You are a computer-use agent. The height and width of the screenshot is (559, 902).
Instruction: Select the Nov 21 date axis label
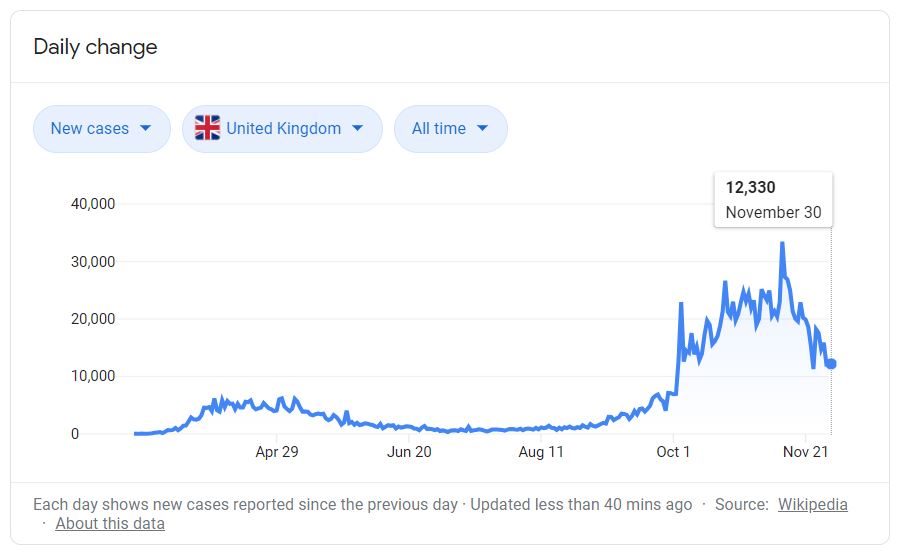point(805,452)
